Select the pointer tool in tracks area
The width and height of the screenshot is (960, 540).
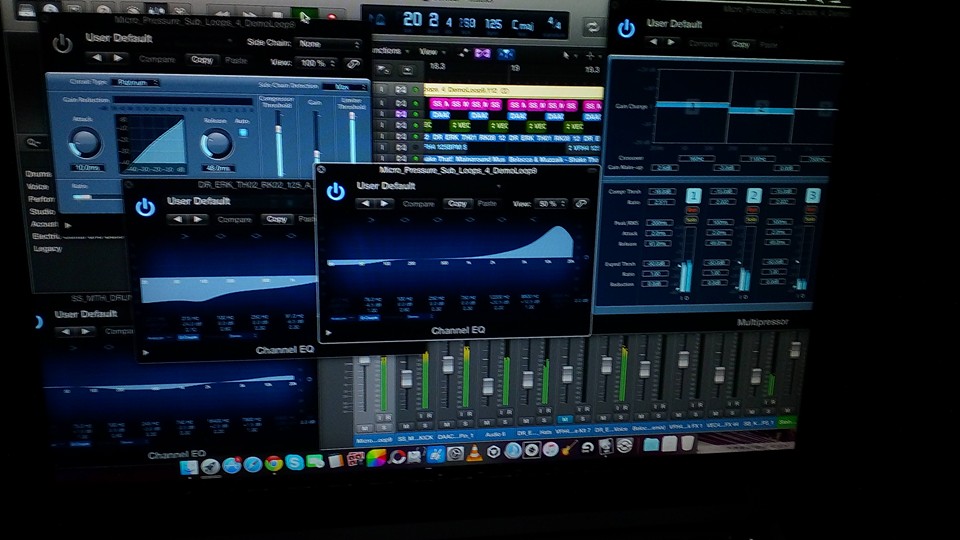pos(566,56)
